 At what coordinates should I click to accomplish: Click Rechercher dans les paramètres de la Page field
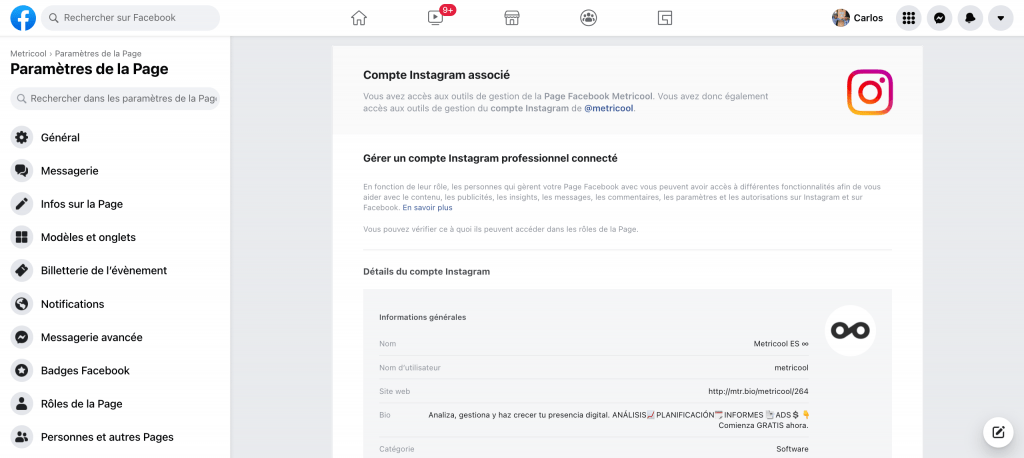click(x=115, y=99)
